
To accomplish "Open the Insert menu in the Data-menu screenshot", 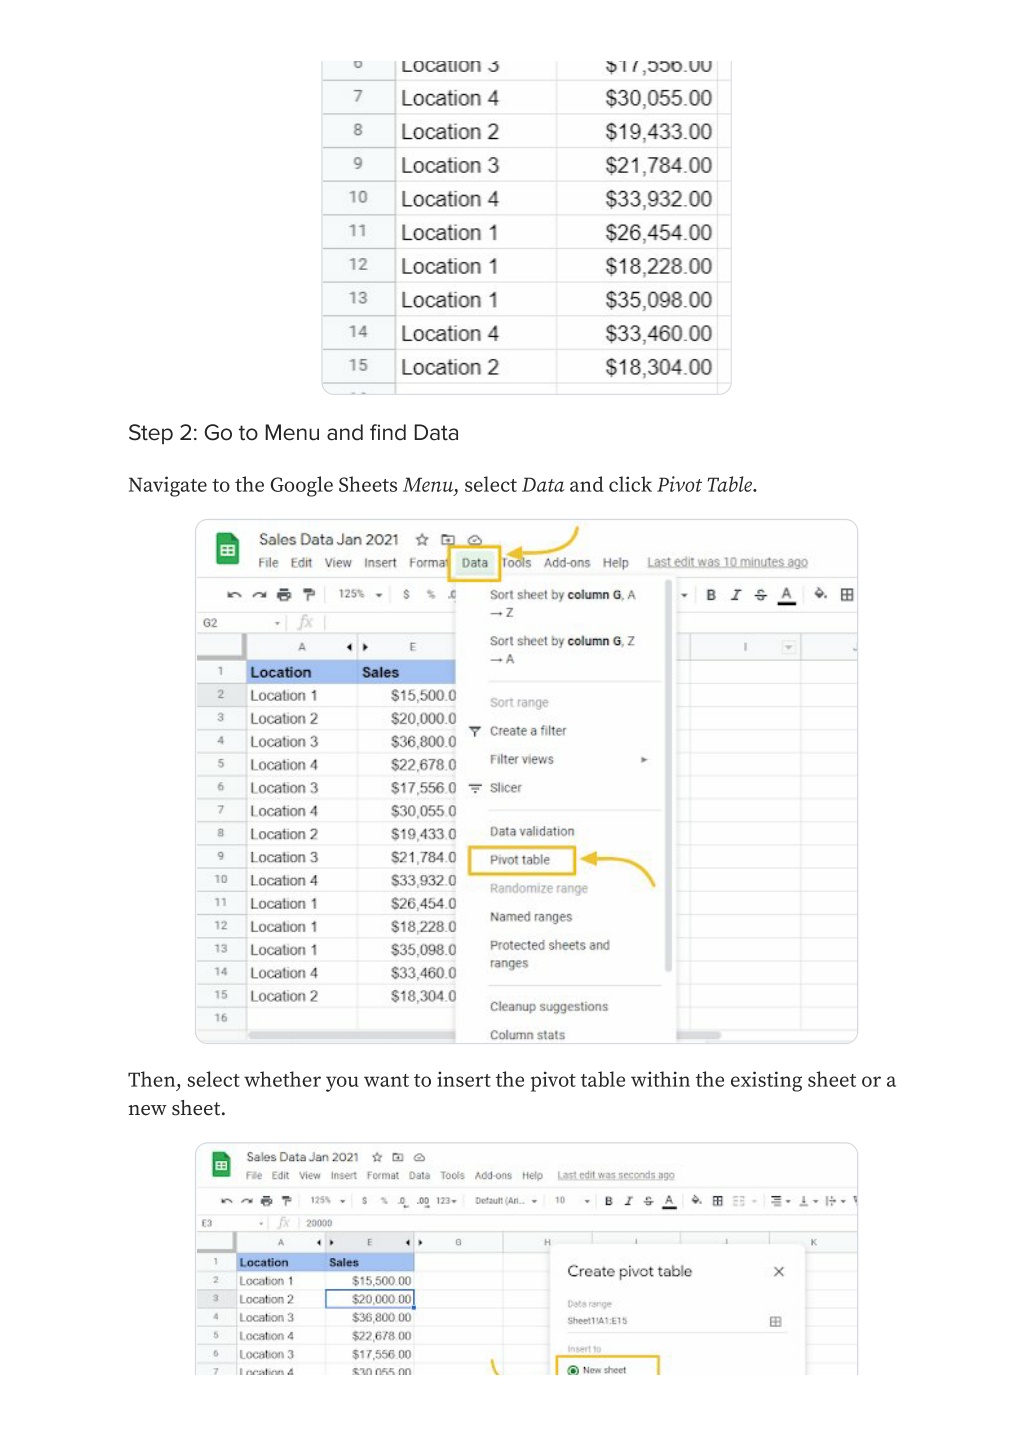I will click(380, 563).
